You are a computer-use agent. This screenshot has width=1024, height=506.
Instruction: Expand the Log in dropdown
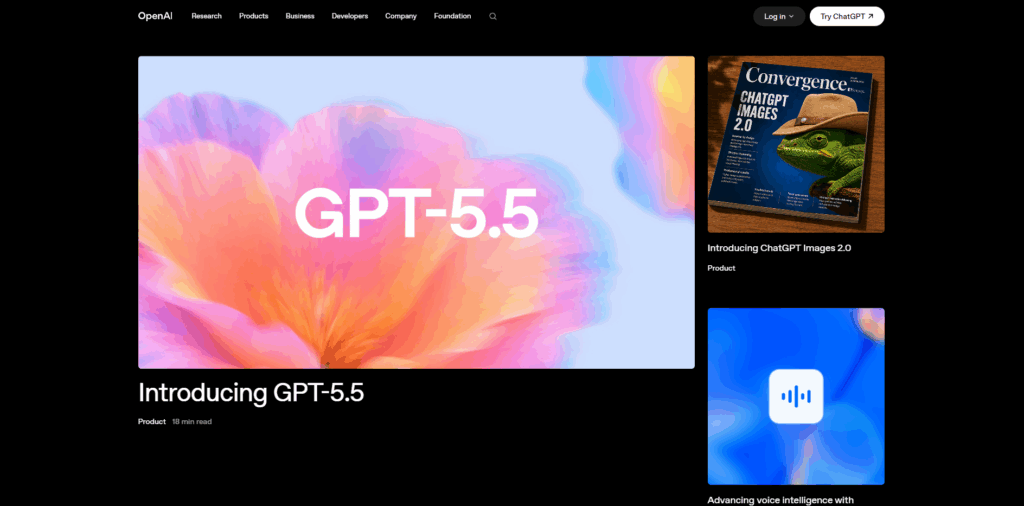click(779, 16)
